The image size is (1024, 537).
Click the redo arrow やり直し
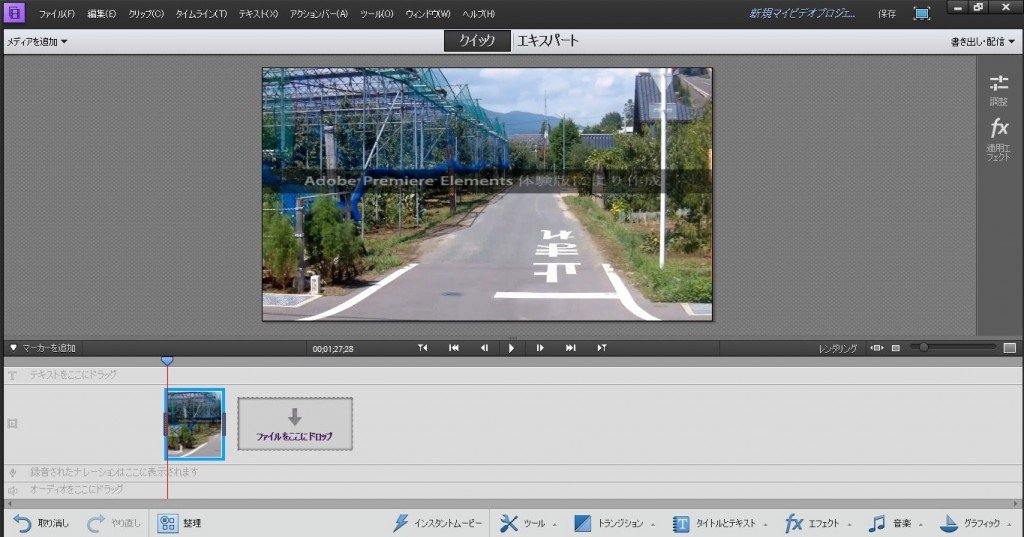(114, 523)
